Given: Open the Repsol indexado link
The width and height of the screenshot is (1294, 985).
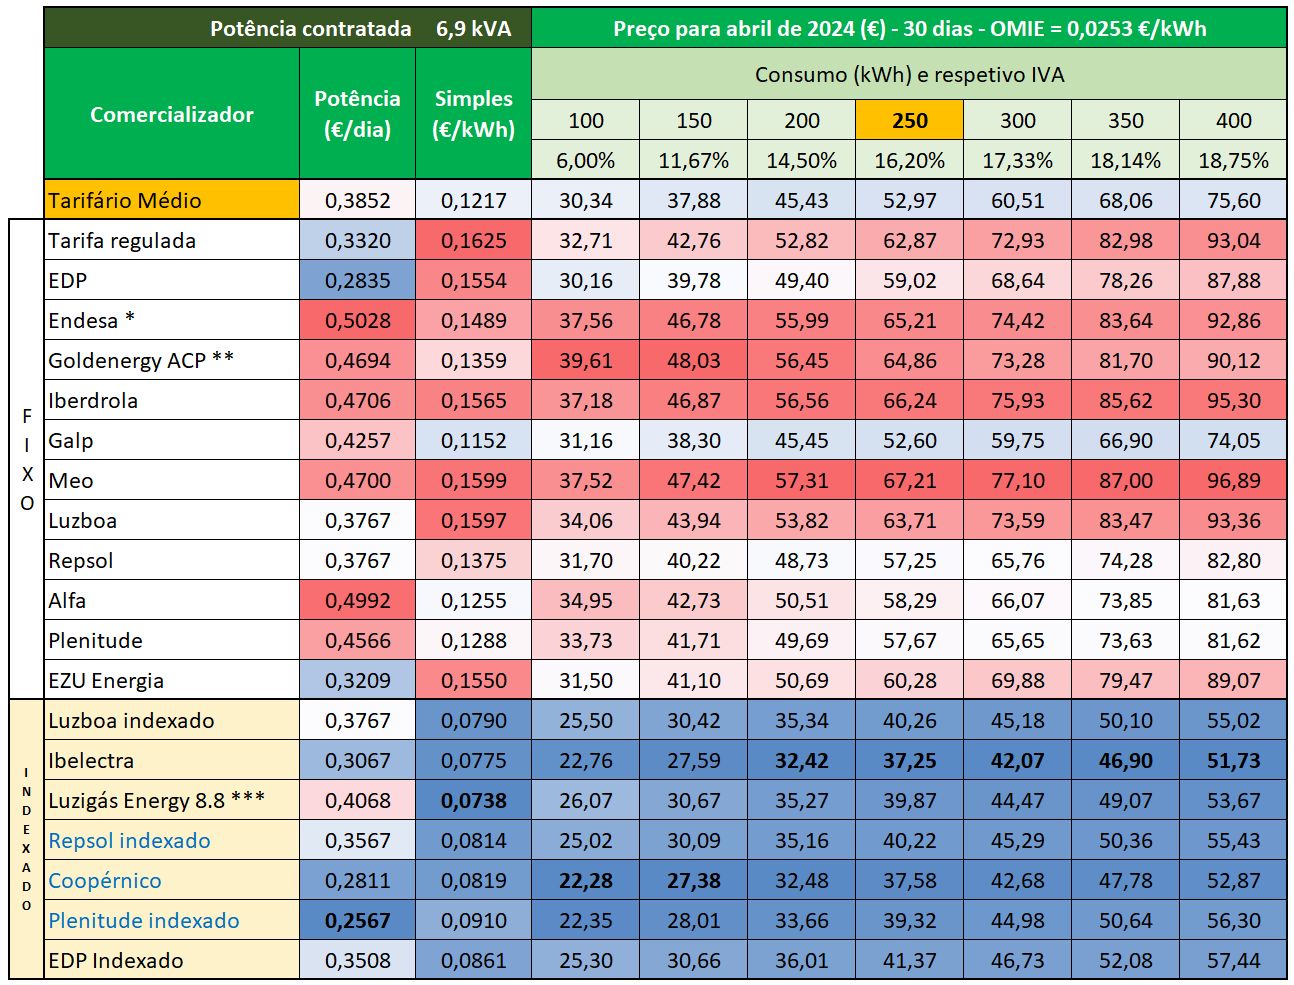Looking at the screenshot, I should (x=129, y=841).
